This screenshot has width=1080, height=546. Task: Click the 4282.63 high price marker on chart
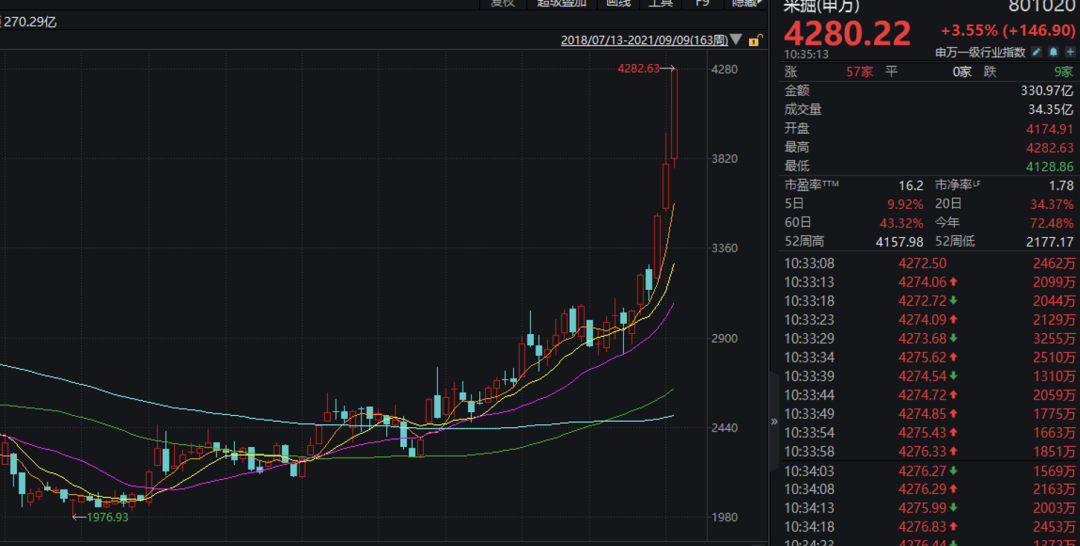(x=639, y=69)
